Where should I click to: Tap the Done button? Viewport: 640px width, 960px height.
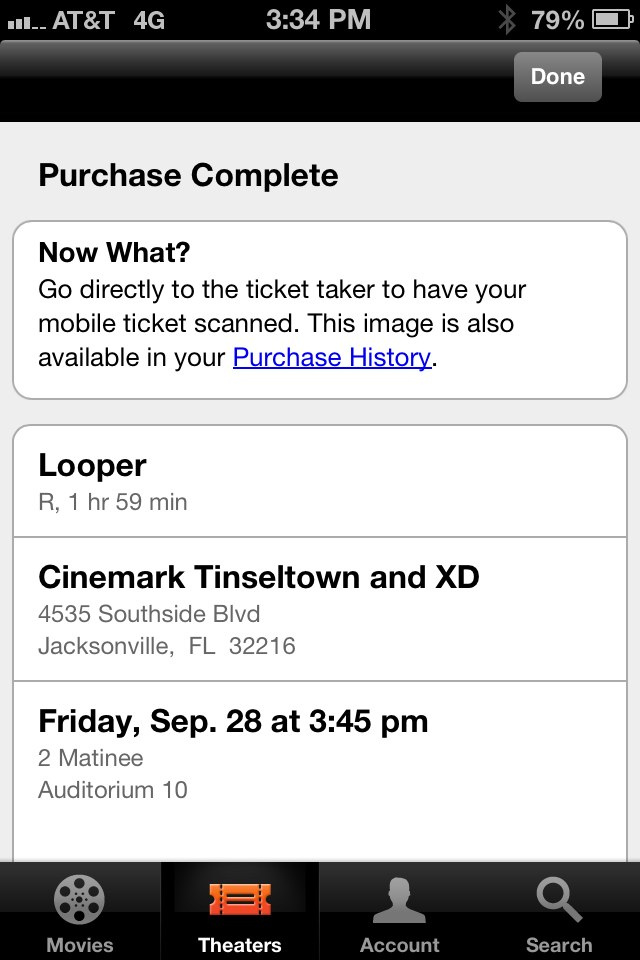click(x=557, y=77)
